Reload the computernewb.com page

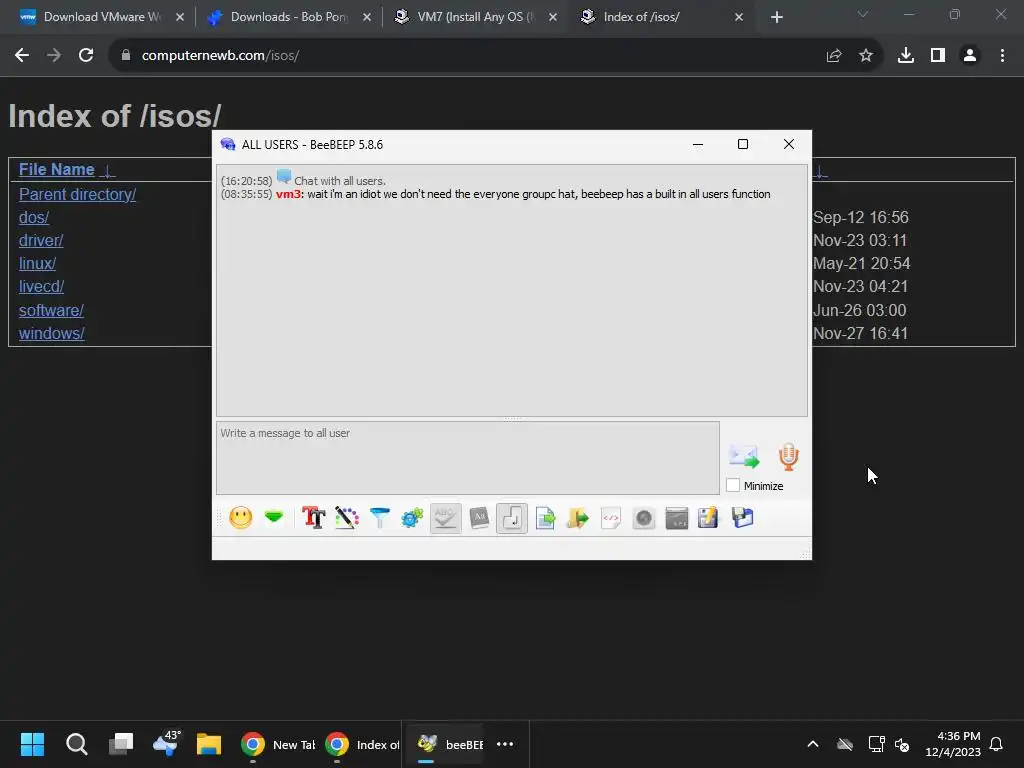86,56
